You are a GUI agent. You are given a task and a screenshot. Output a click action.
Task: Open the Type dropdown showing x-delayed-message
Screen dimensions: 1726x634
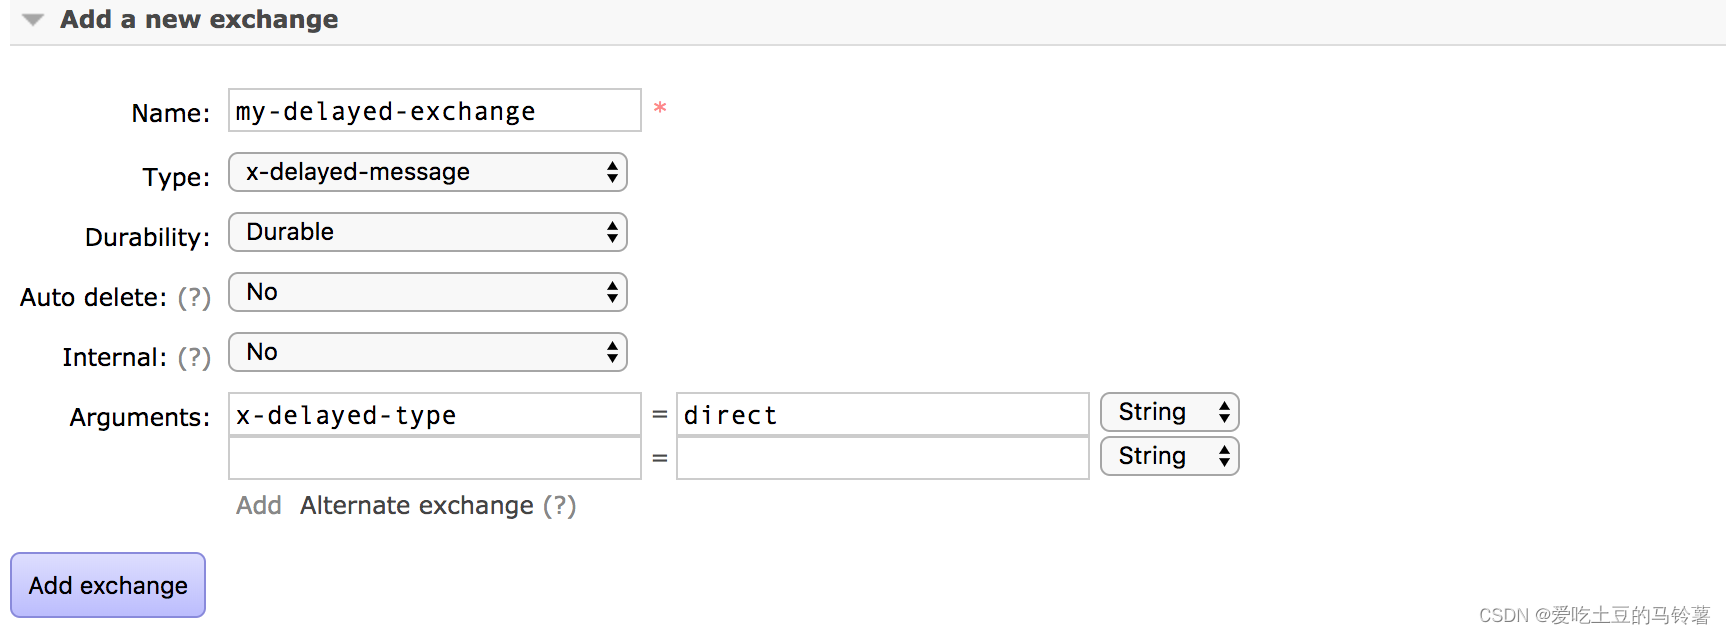tap(427, 172)
